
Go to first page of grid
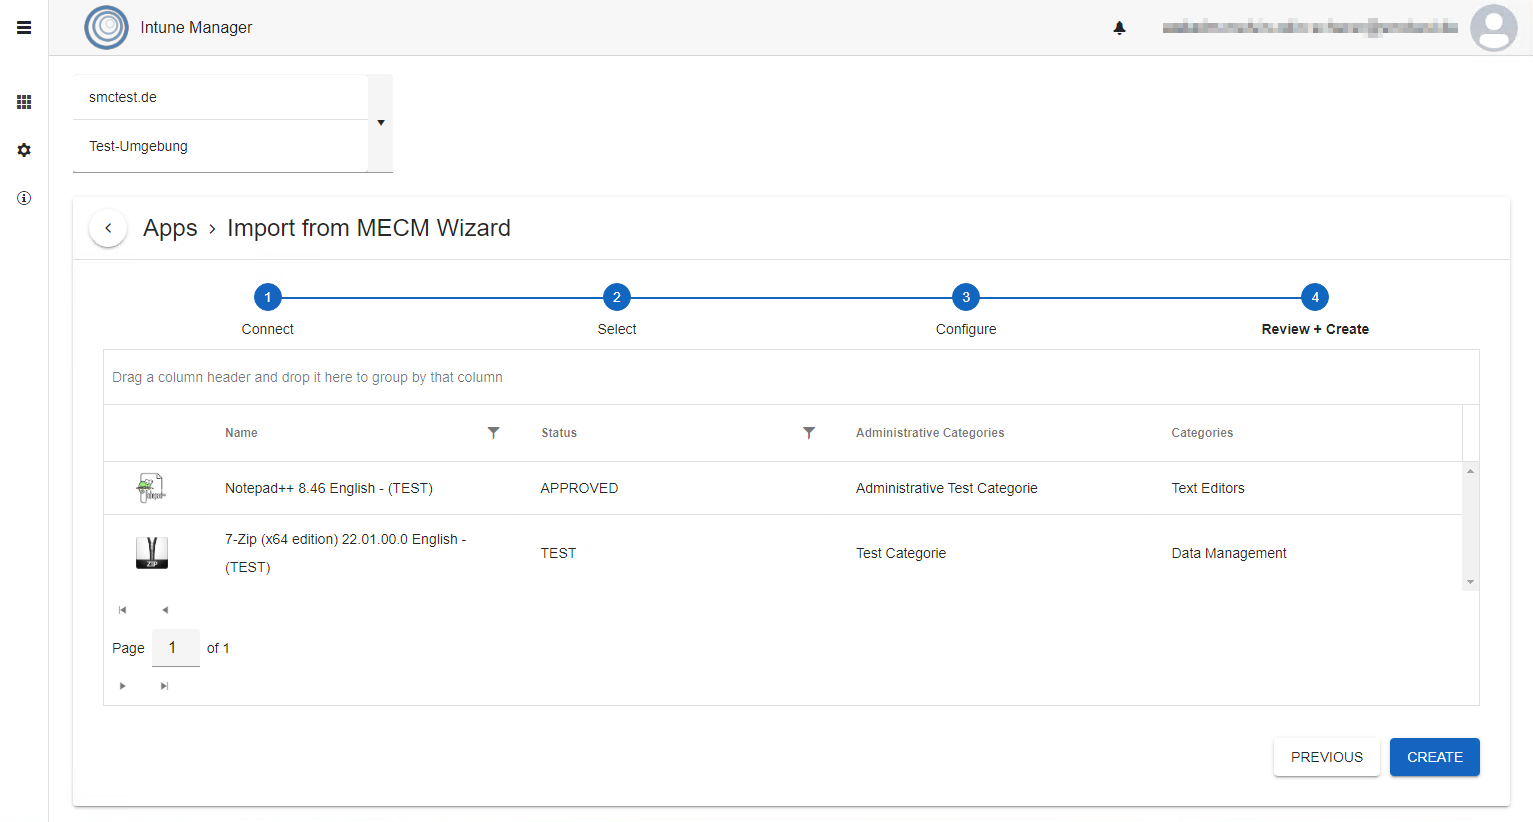click(123, 610)
